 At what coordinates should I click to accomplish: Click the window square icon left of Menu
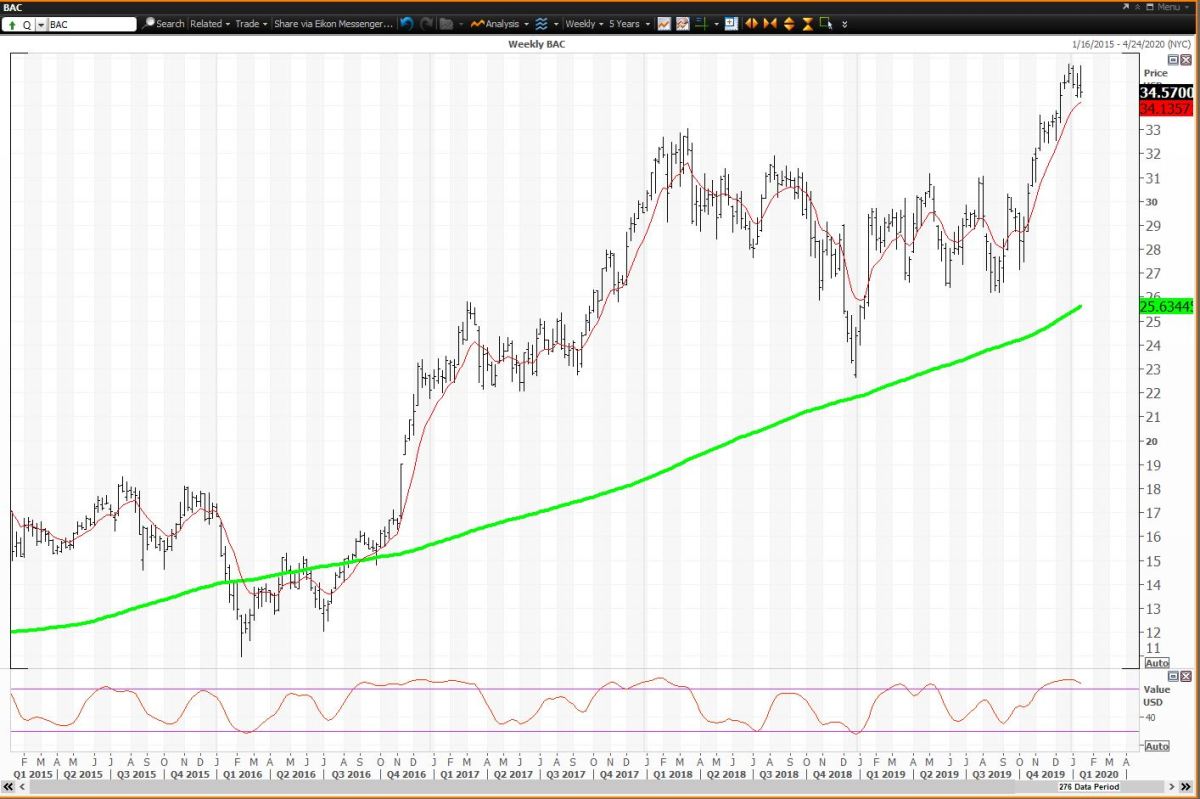click(1149, 7)
